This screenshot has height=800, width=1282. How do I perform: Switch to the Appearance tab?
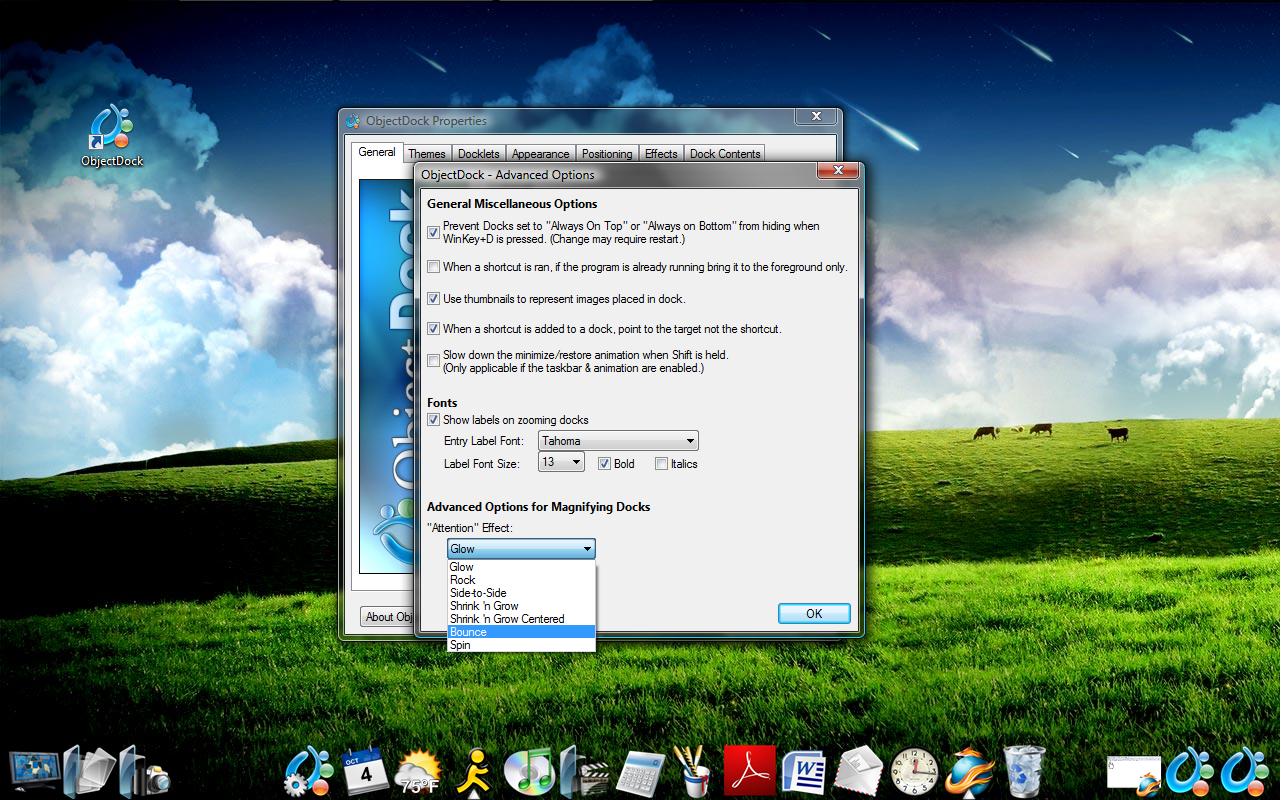(541, 154)
